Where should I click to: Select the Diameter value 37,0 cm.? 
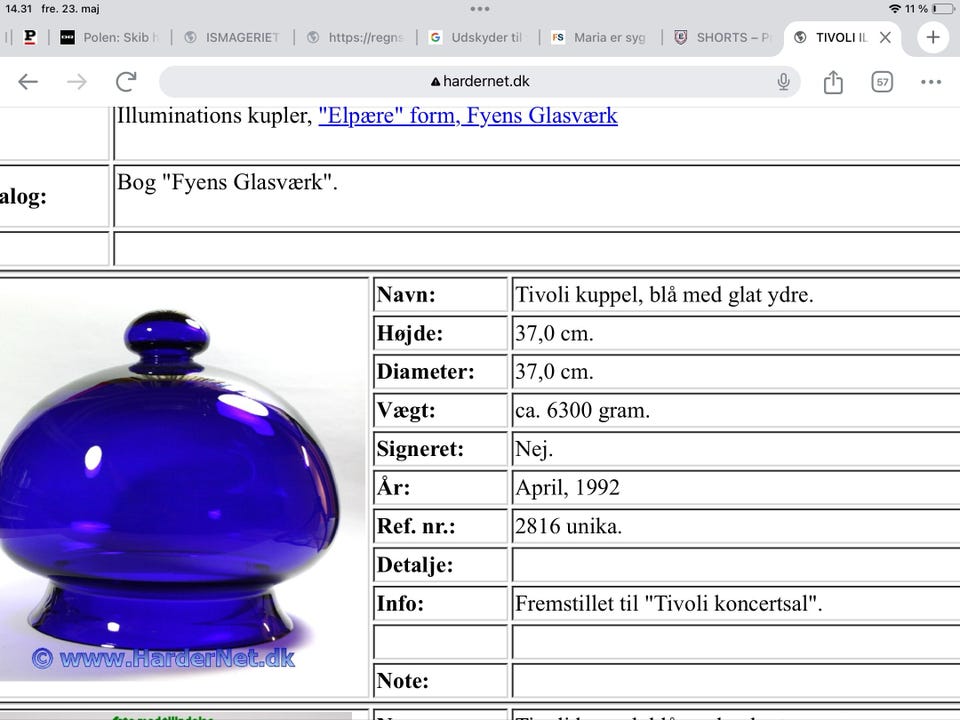pos(554,372)
